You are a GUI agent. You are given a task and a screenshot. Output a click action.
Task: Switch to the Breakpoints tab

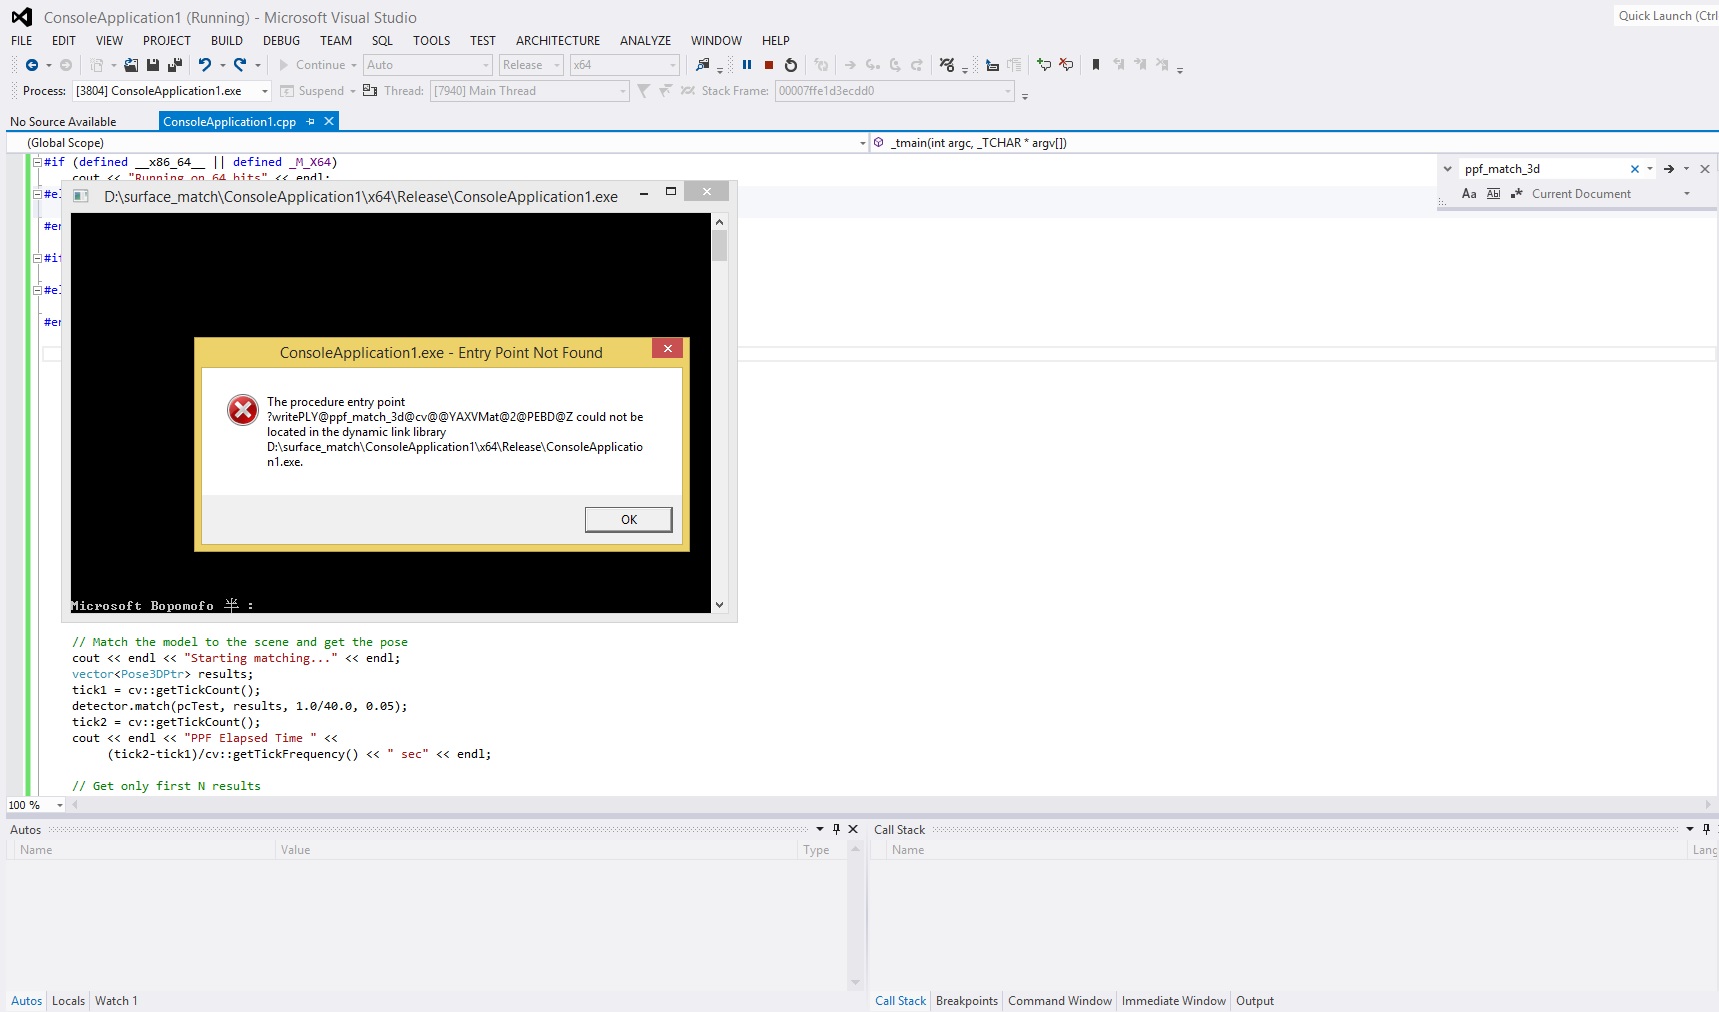tap(967, 1001)
